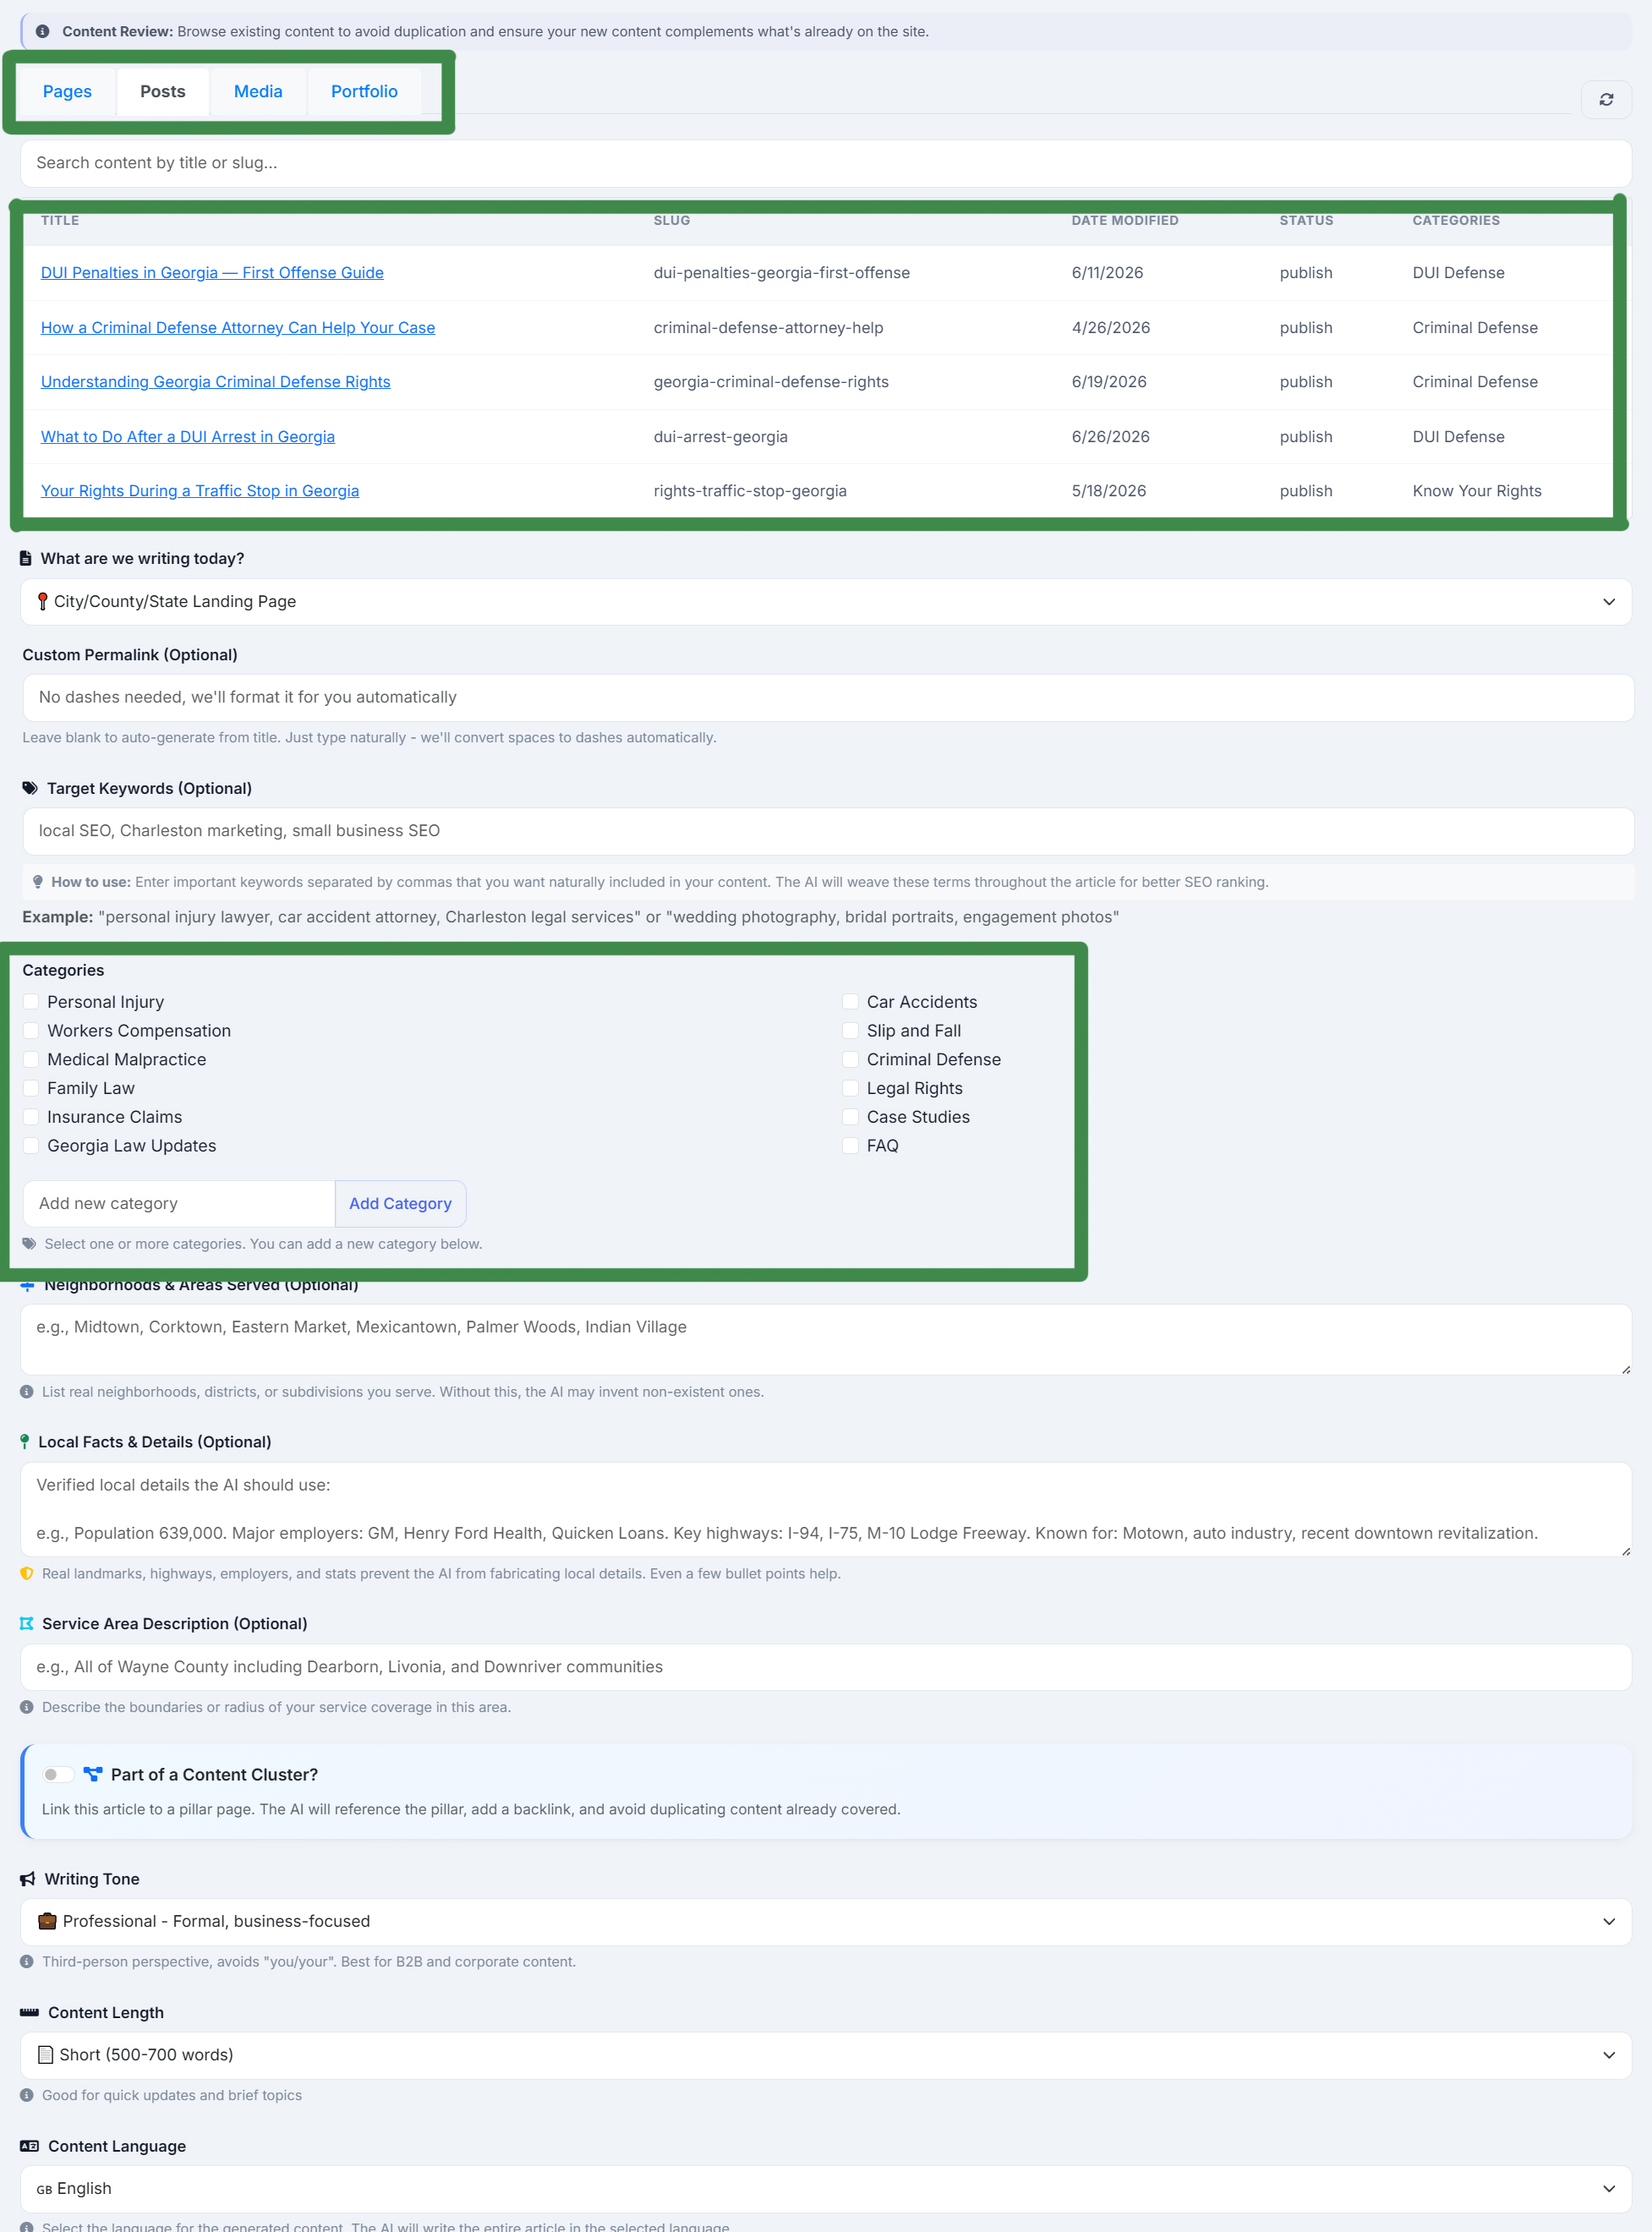
Task: Check the FAQ category
Action: point(850,1146)
